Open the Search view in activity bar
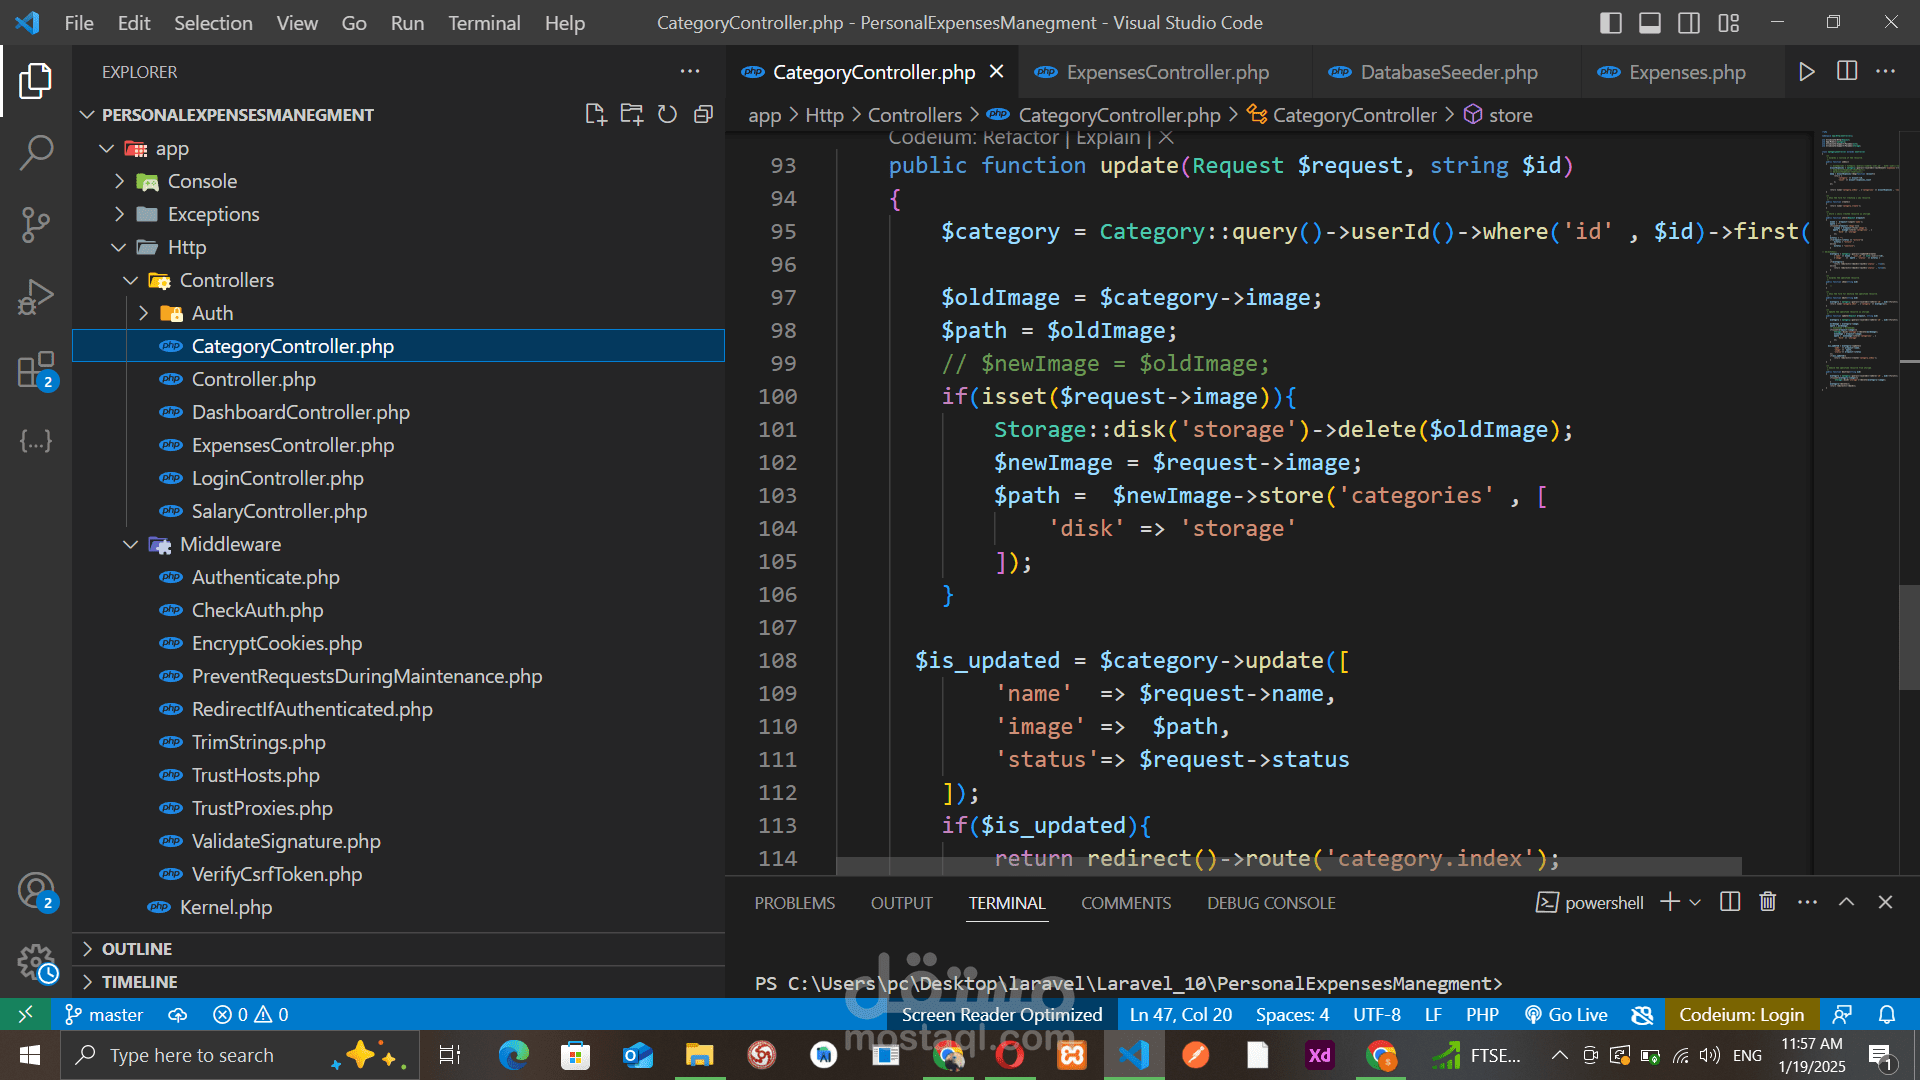Viewport: 1920px width, 1080px height. [x=36, y=153]
